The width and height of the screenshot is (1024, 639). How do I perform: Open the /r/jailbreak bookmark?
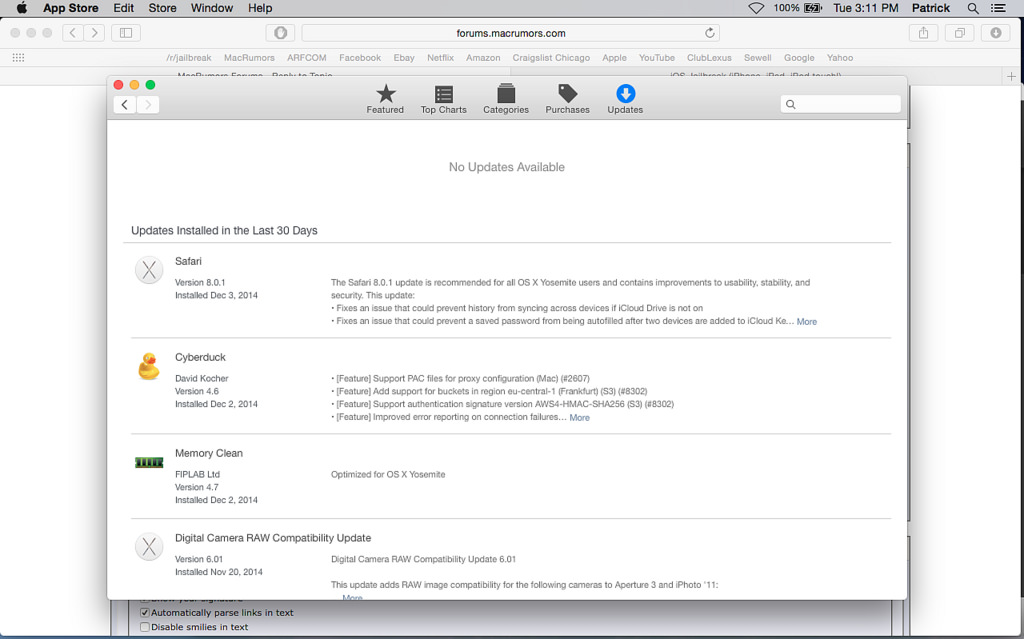click(x=189, y=57)
